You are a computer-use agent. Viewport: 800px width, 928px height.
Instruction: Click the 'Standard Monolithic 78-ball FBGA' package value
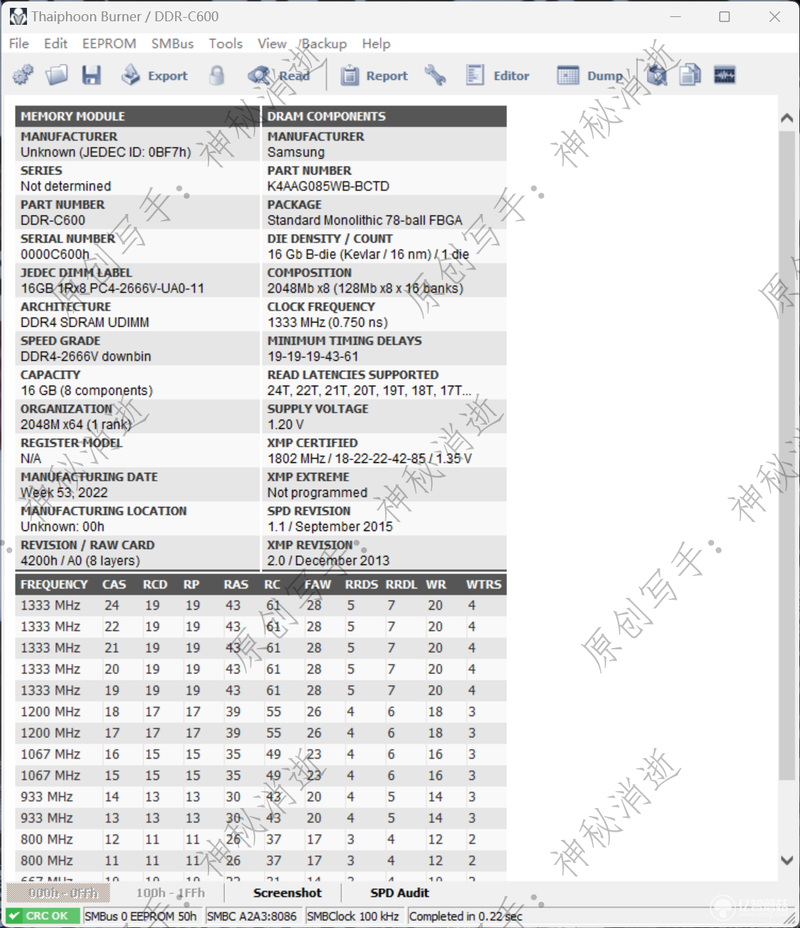point(364,220)
